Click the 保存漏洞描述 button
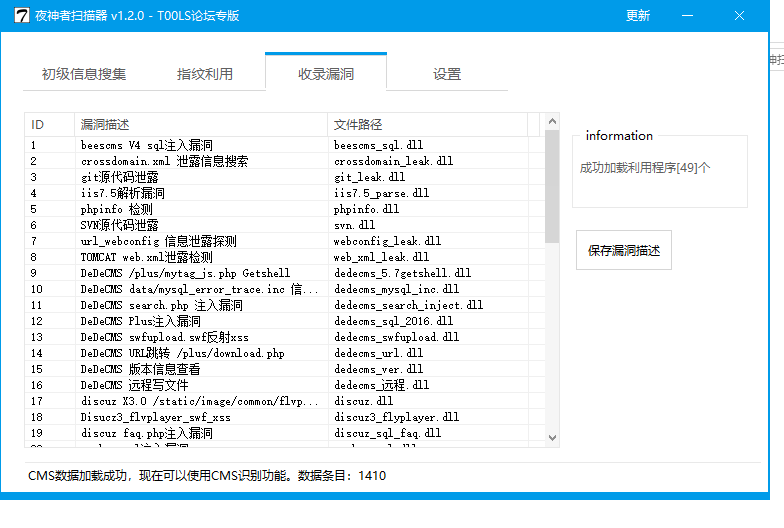The image size is (784, 528). (624, 251)
